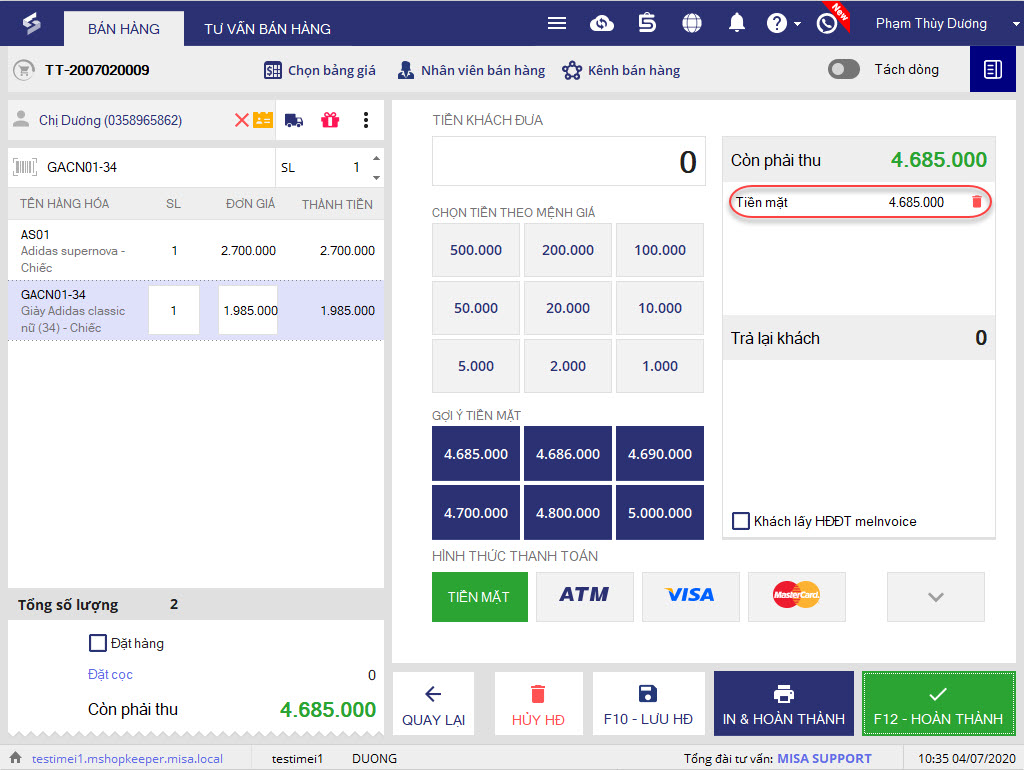The width and height of the screenshot is (1024, 770).
Task: Open the stacked S icon in header
Action: [647, 24]
